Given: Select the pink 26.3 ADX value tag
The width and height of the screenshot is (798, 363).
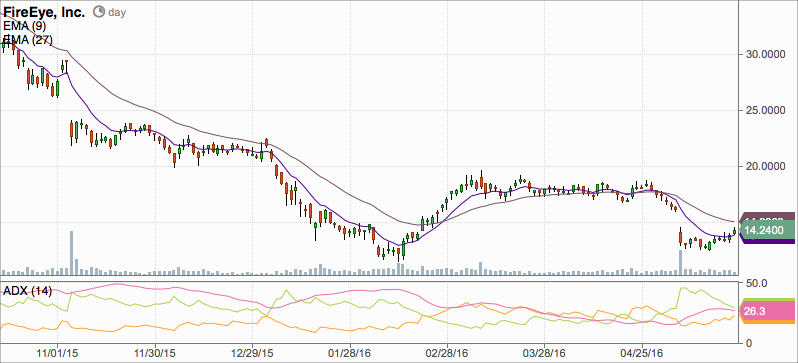Looking at the screenshot, I should (768, 311).
